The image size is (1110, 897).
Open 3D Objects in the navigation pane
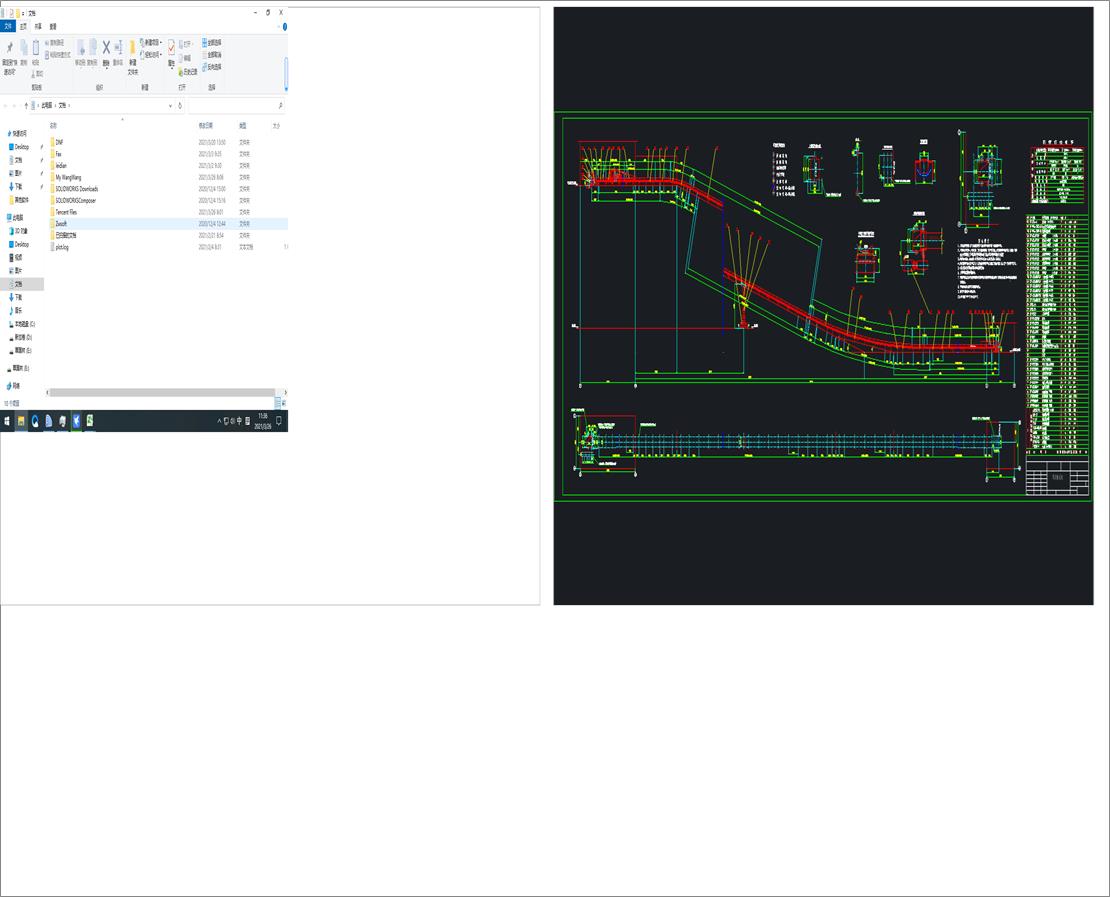19,231
